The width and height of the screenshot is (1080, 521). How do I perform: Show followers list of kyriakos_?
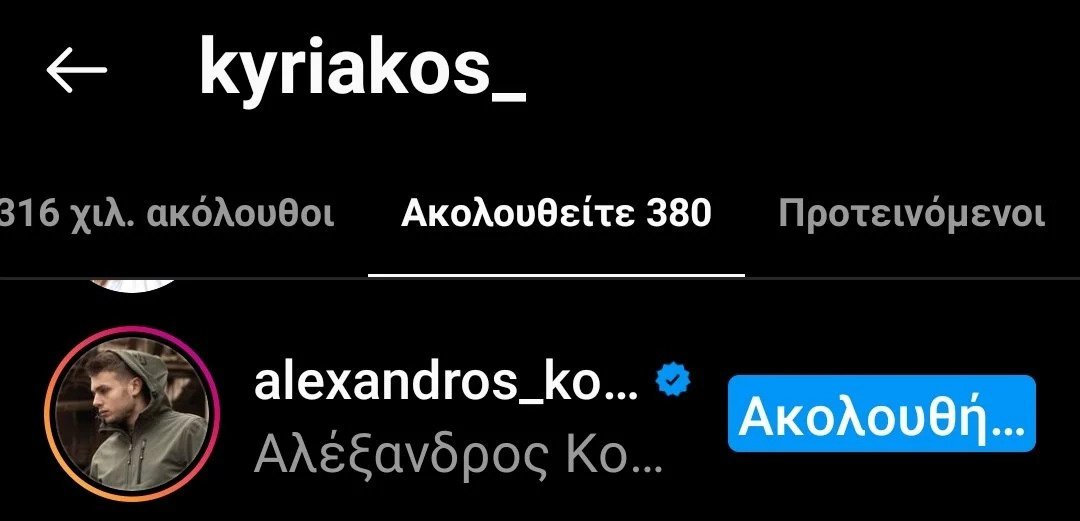[167, 214]
